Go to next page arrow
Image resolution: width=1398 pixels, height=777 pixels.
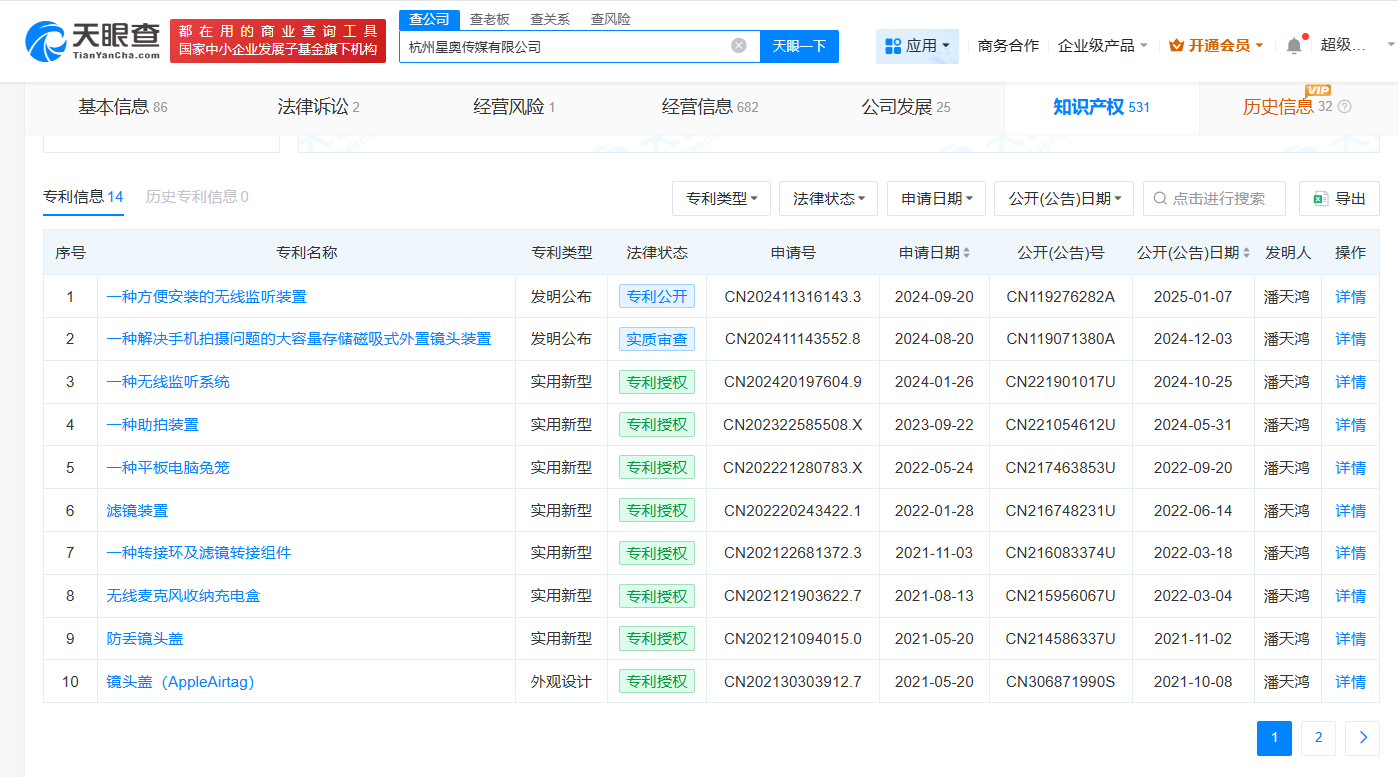coord(1362,738)
